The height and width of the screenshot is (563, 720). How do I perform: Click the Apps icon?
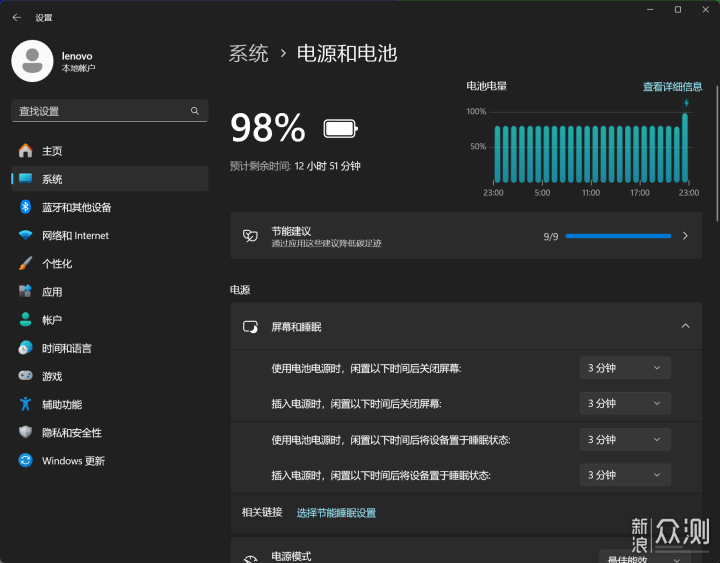click(25, 292)
